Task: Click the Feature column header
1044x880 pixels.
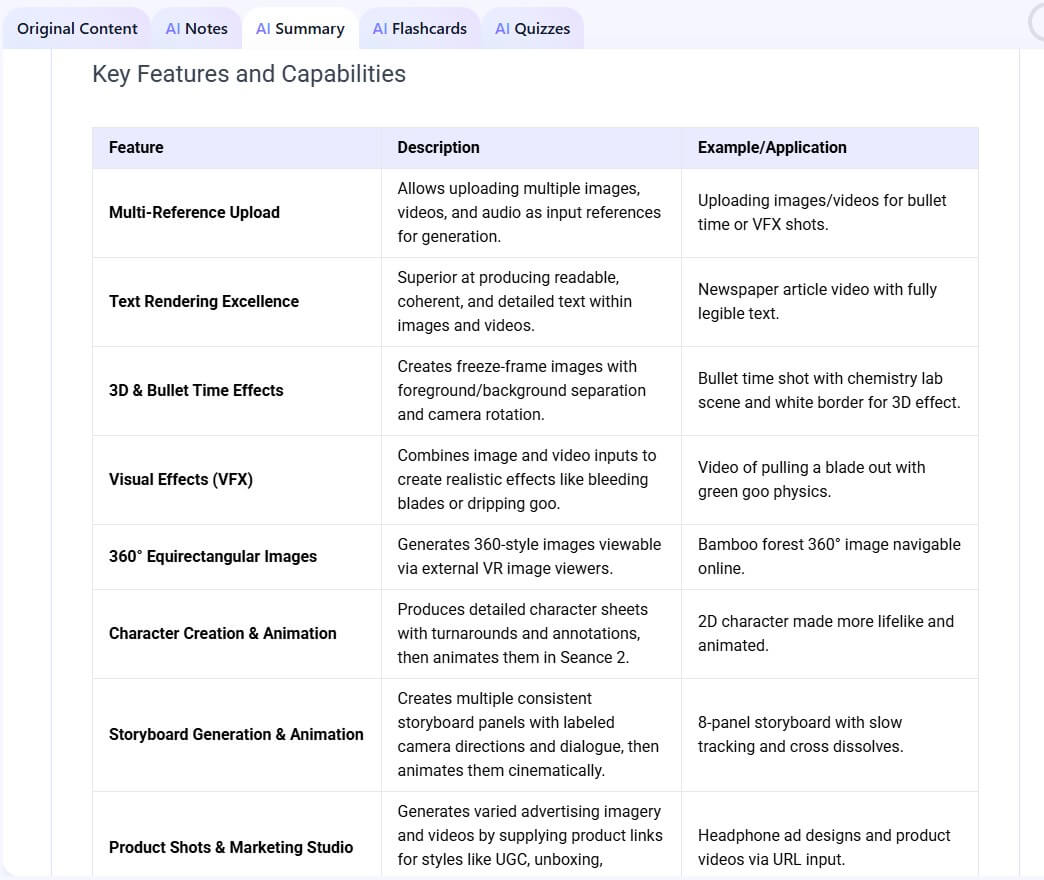Action: point(136,147)
